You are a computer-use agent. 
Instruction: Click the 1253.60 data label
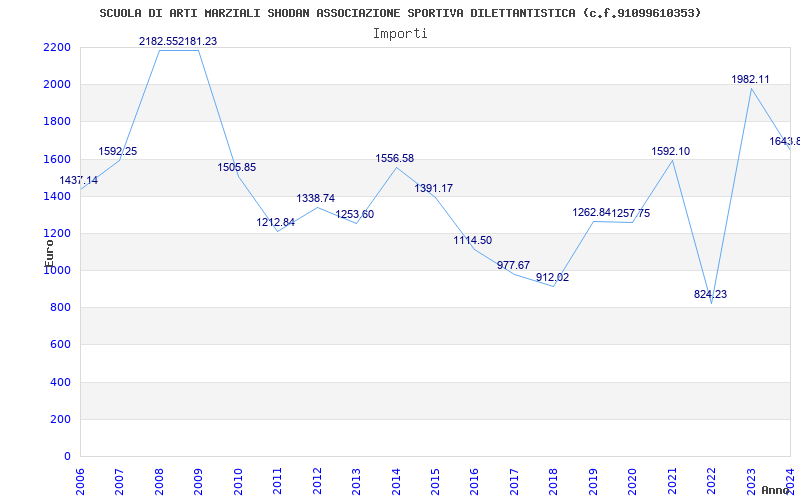tap(355, 214)
